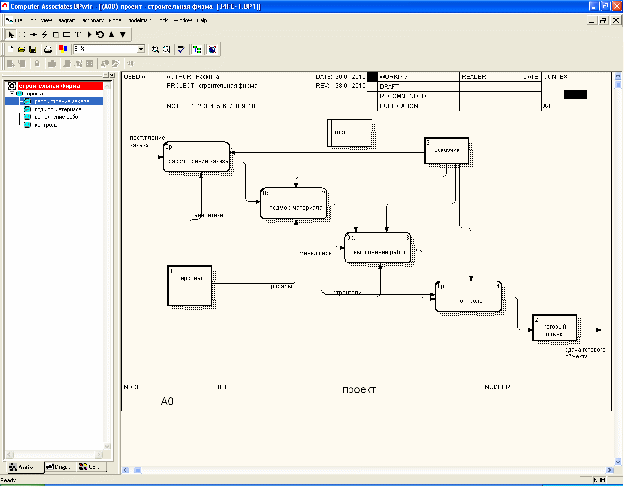Image resolution: width=624 pixels, height=487 pixels.
Task: Open the first menu in the menu bar
Action: [13, 20]
